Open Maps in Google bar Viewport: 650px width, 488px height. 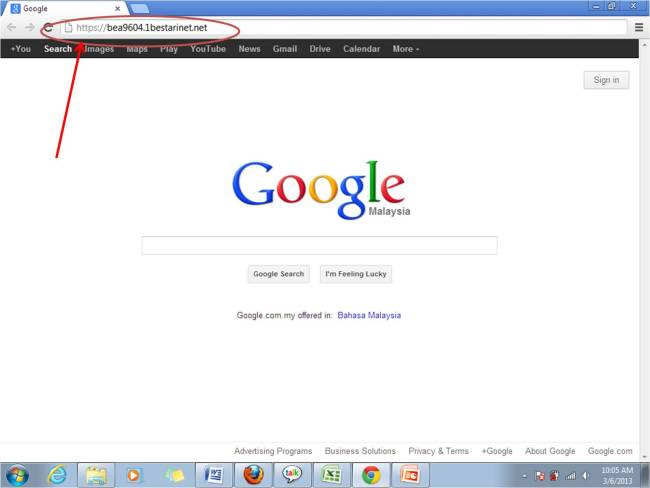[x=137, y=49]
